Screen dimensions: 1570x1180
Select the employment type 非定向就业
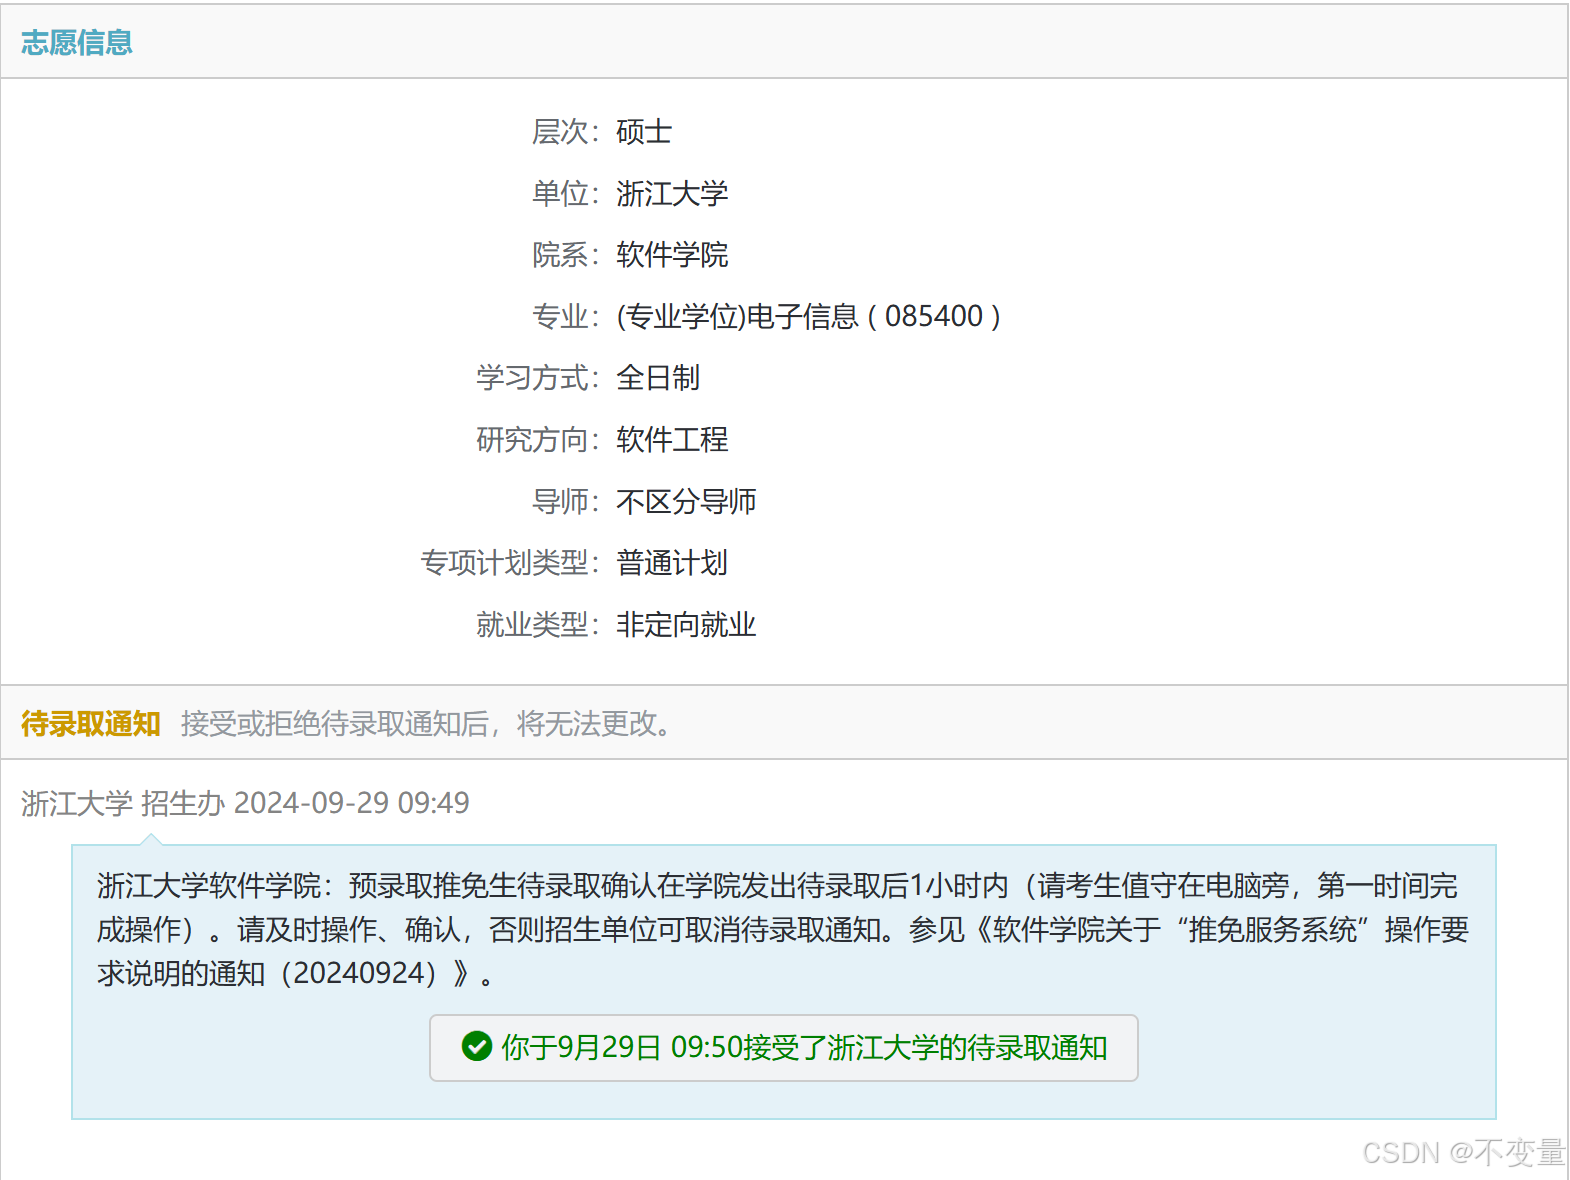click(686, 624)
